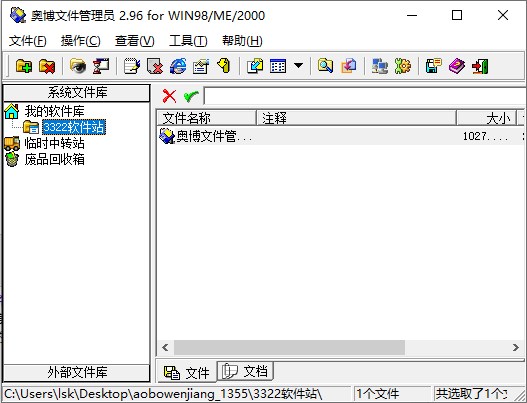Click the wrench and gear settings icon
This screenshot has height=403, width=527.
402,66
